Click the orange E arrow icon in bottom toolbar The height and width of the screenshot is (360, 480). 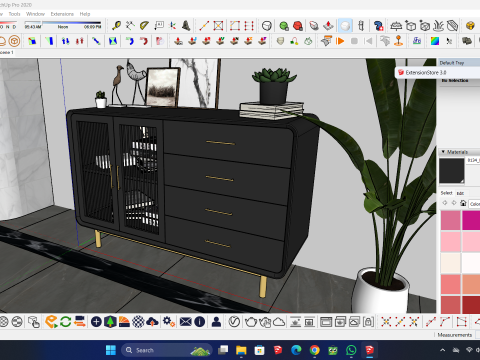(51, 322)
